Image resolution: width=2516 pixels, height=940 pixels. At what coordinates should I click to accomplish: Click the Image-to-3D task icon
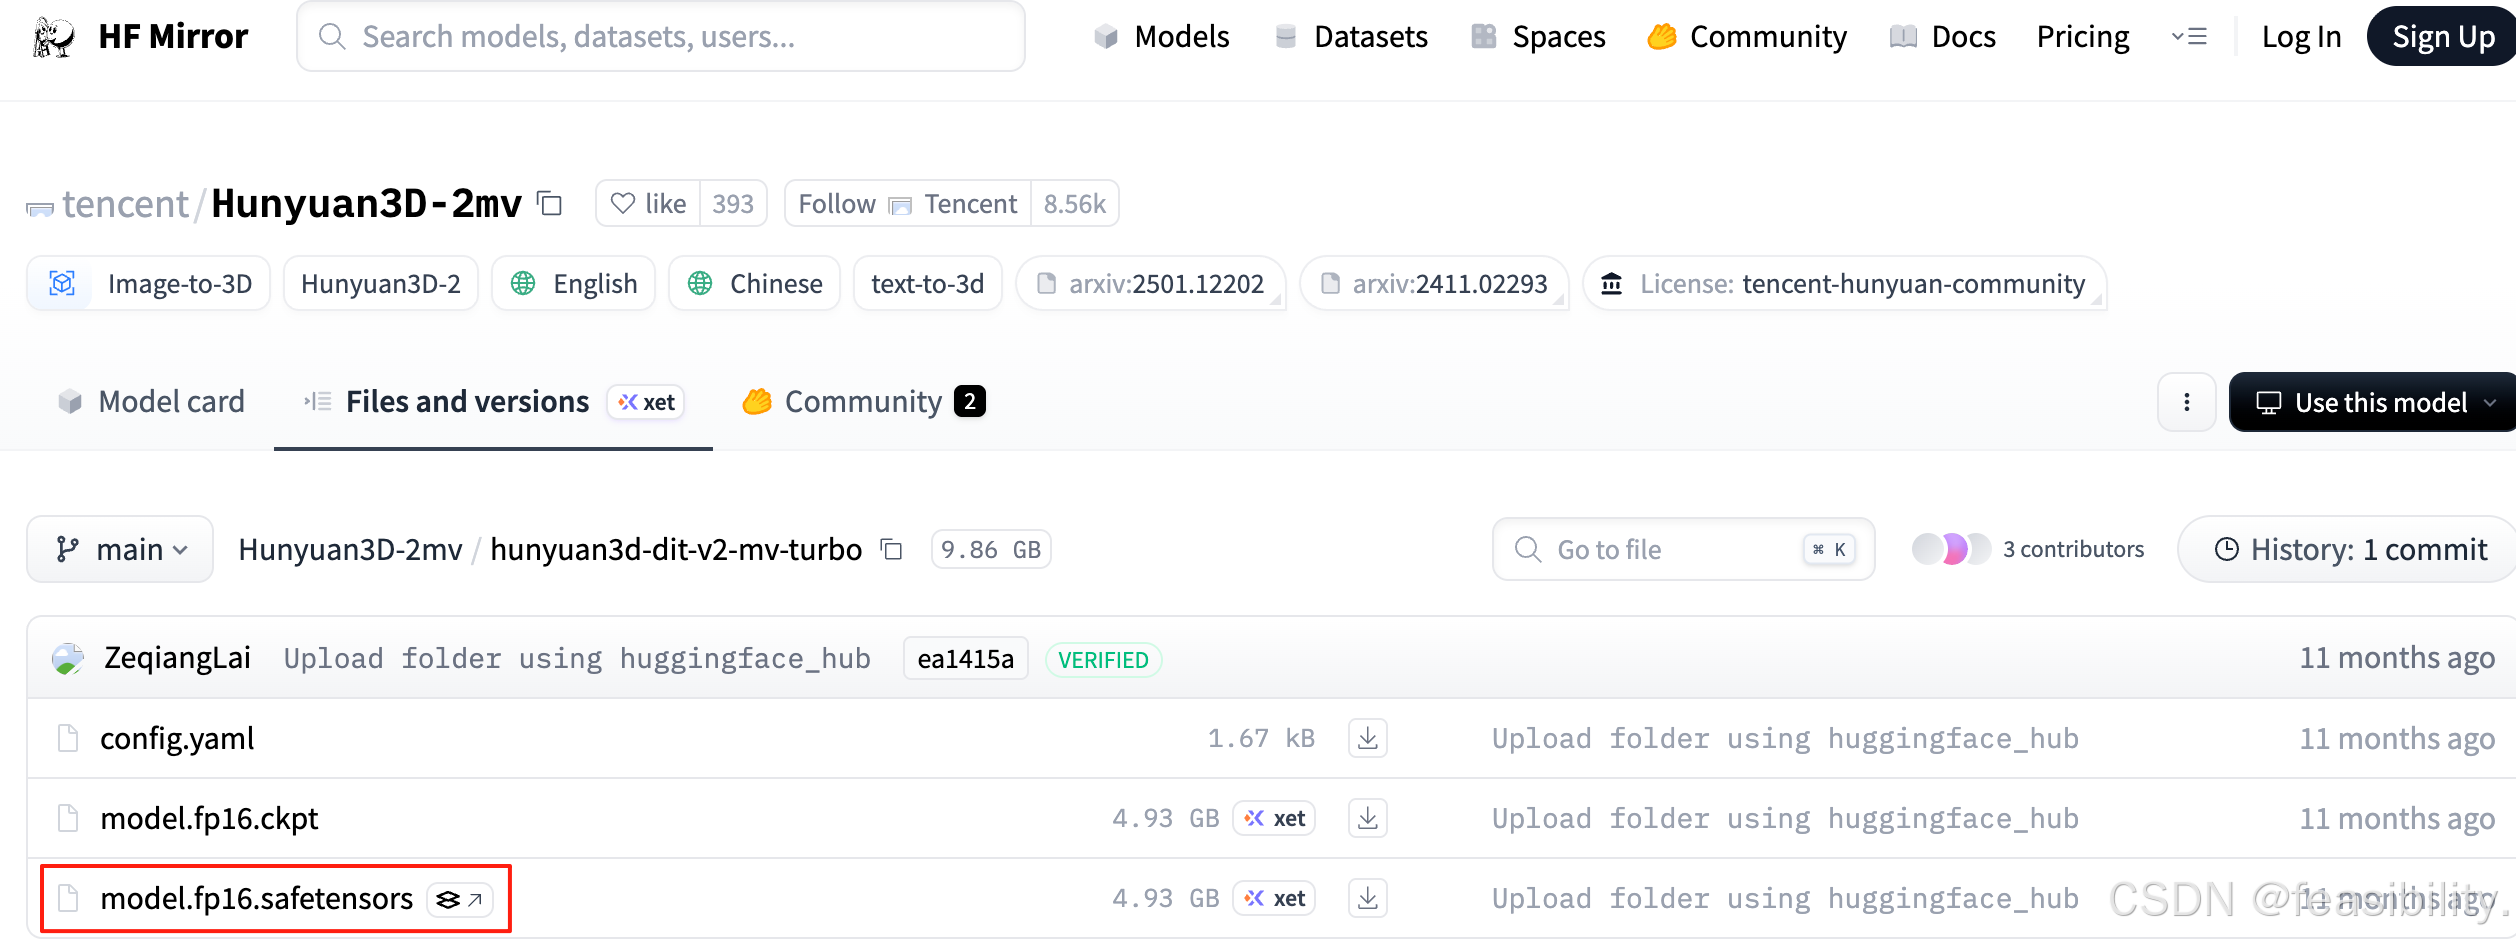(62, 284)
